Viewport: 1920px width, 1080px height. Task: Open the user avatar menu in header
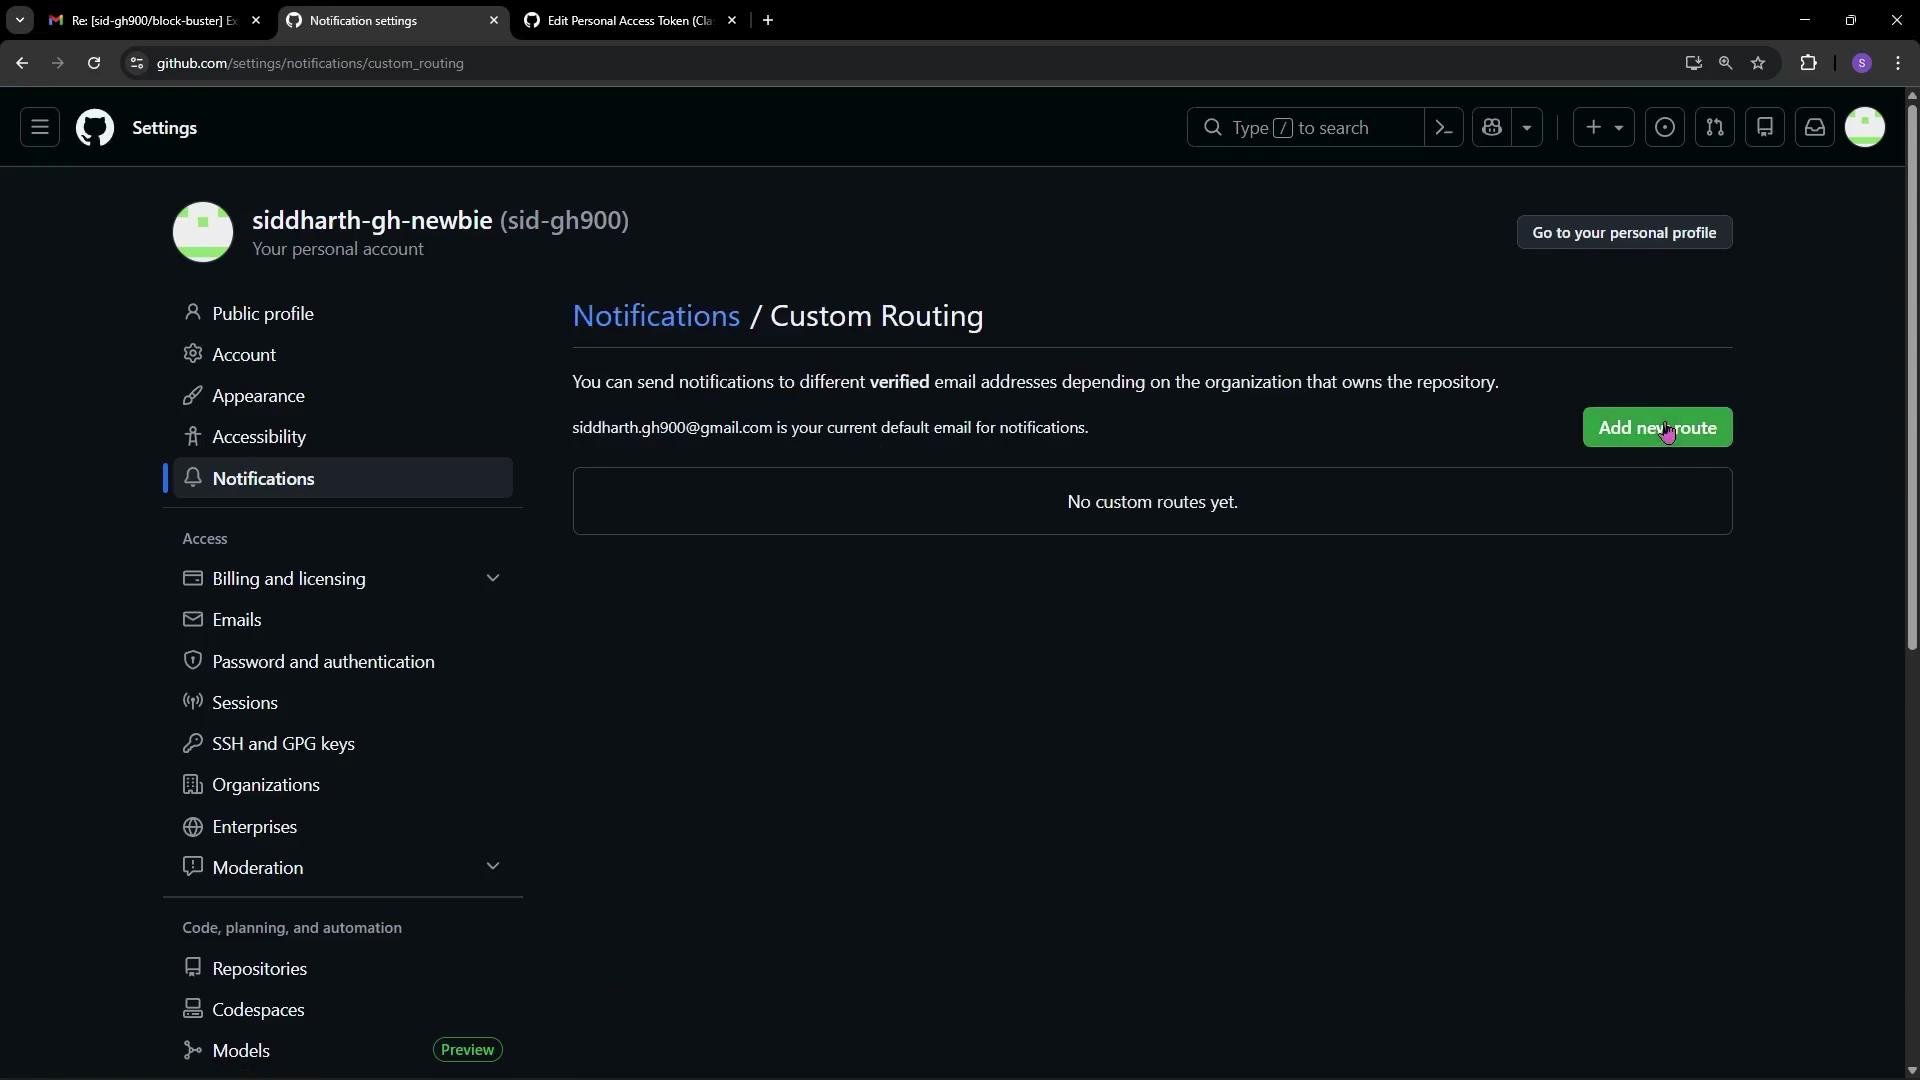click(1865, 128)
